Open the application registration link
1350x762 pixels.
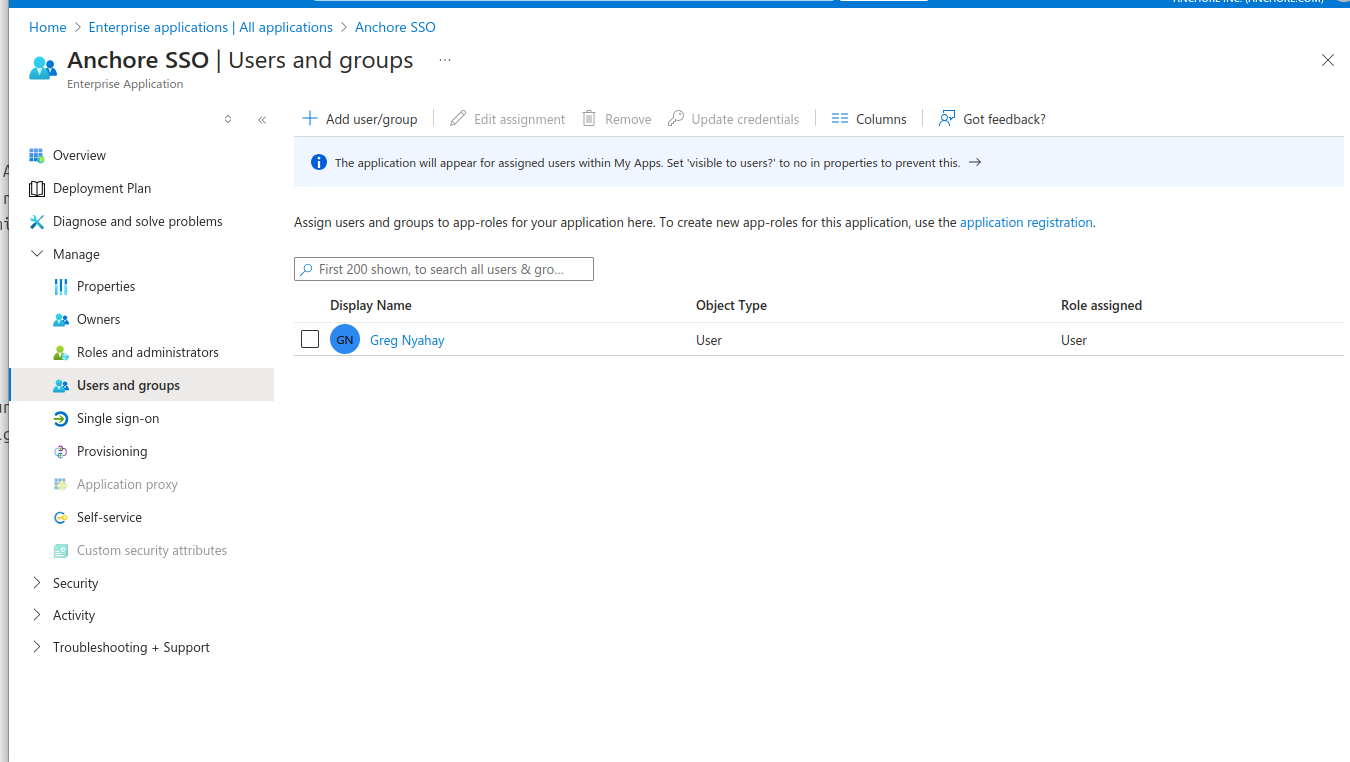point(1026,222)
